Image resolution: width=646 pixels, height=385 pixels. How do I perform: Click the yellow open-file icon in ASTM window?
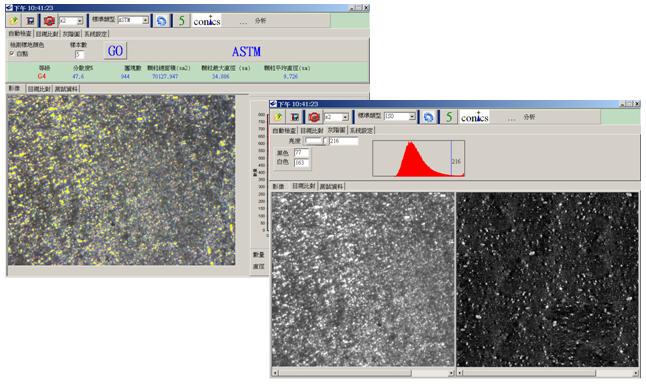(x=14, y=20)
